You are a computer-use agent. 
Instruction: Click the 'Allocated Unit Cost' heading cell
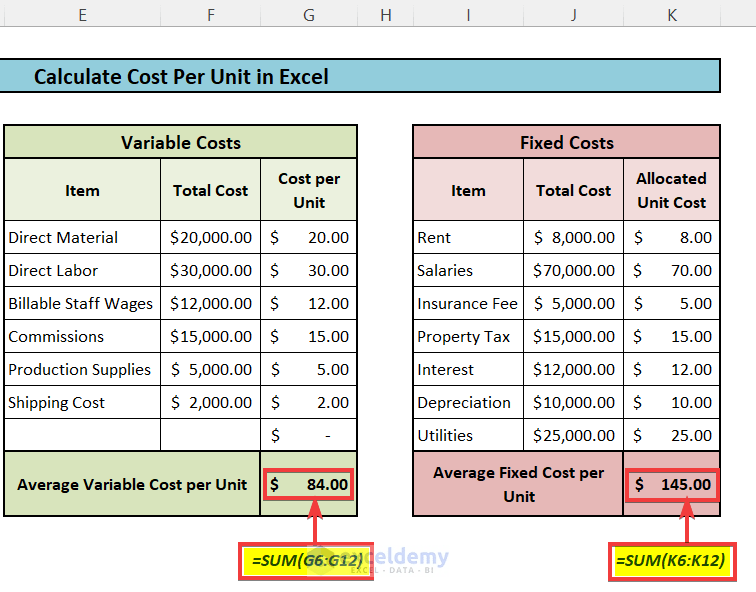(x=672, y=190)
